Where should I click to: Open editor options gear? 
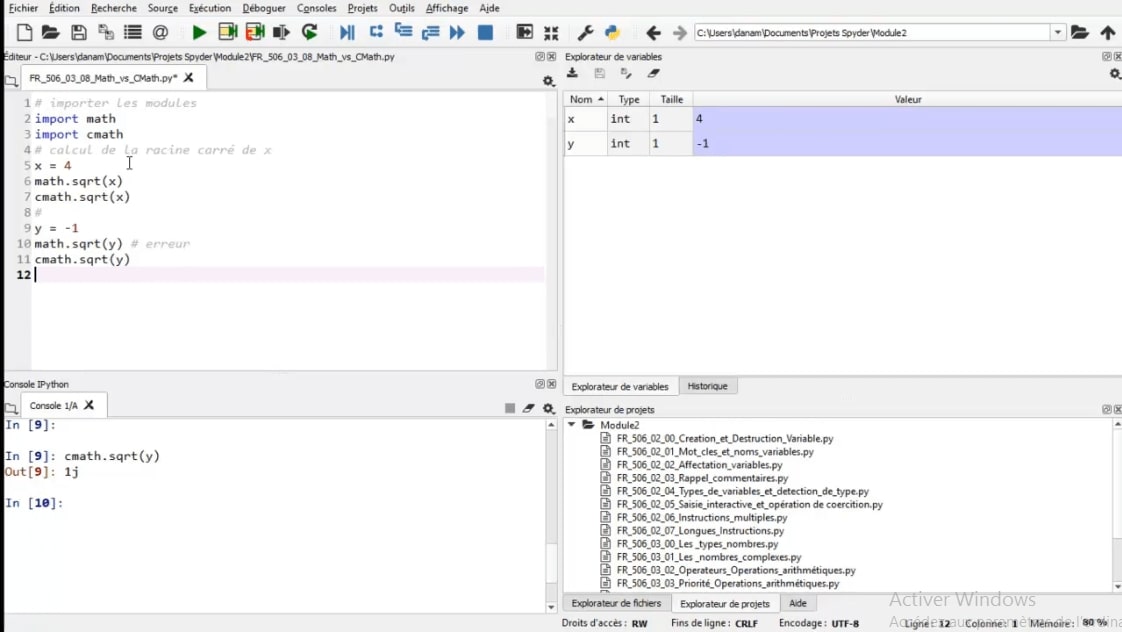[549, 81]
